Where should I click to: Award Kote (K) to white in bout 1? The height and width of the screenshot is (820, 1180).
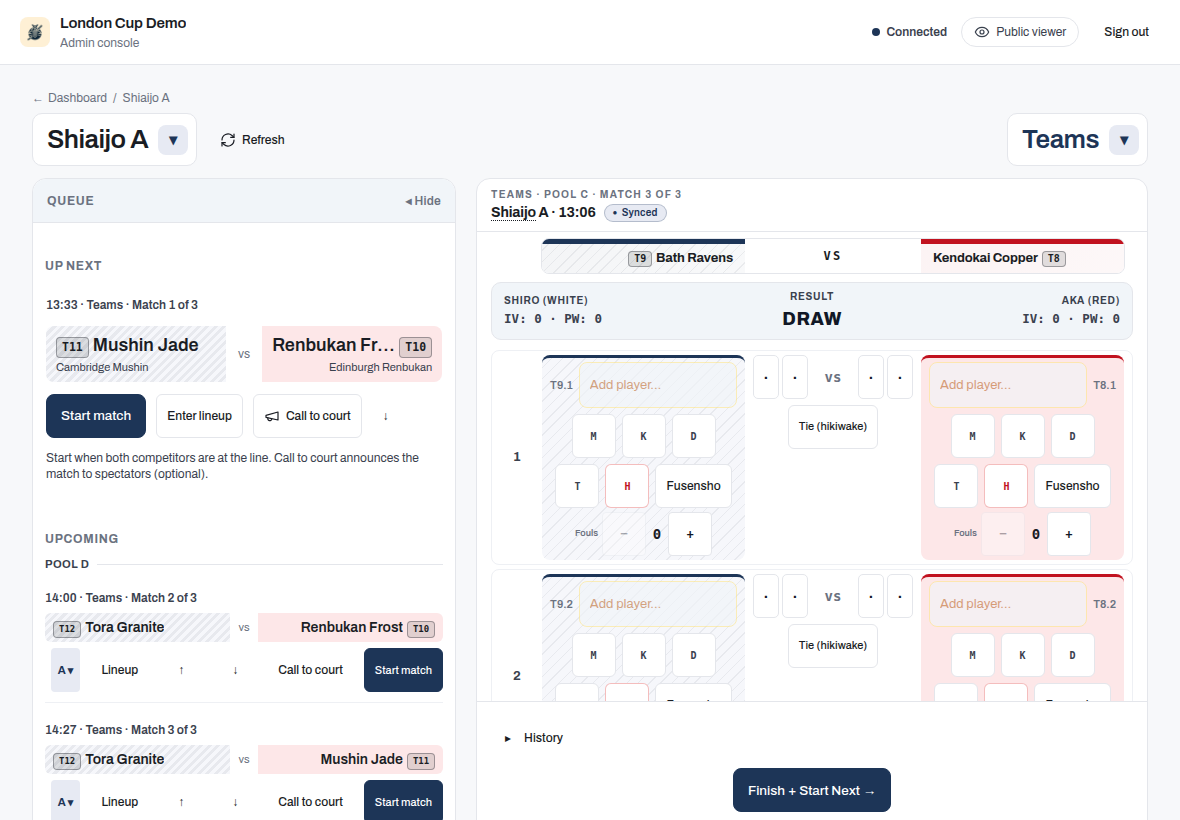(643, 436)
